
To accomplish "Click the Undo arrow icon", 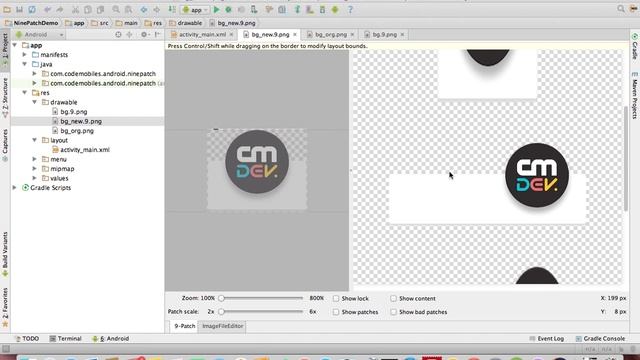I will [47, 9].
